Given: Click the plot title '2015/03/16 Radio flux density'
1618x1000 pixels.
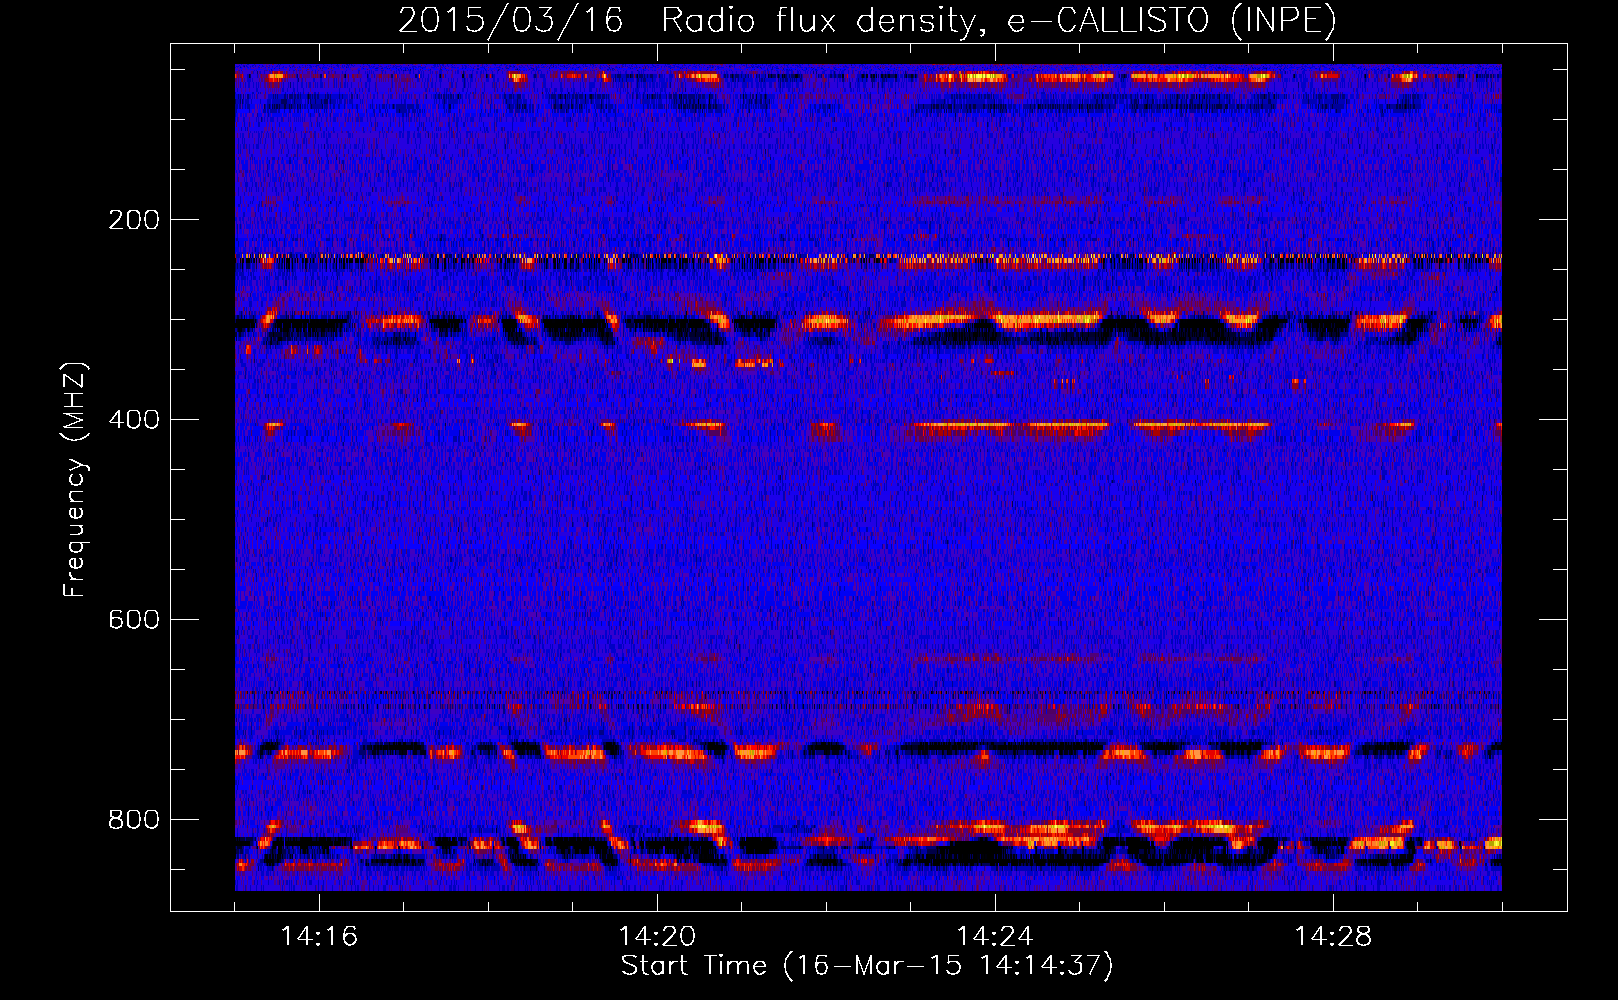Looking at the screenshot, I should point(867,20).
